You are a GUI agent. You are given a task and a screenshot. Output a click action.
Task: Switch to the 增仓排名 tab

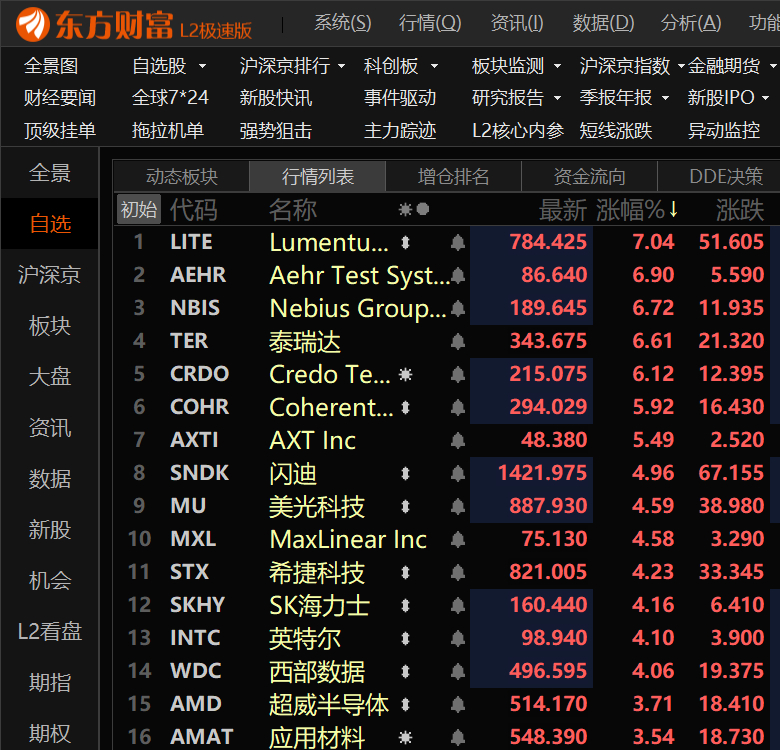point(454,177)
